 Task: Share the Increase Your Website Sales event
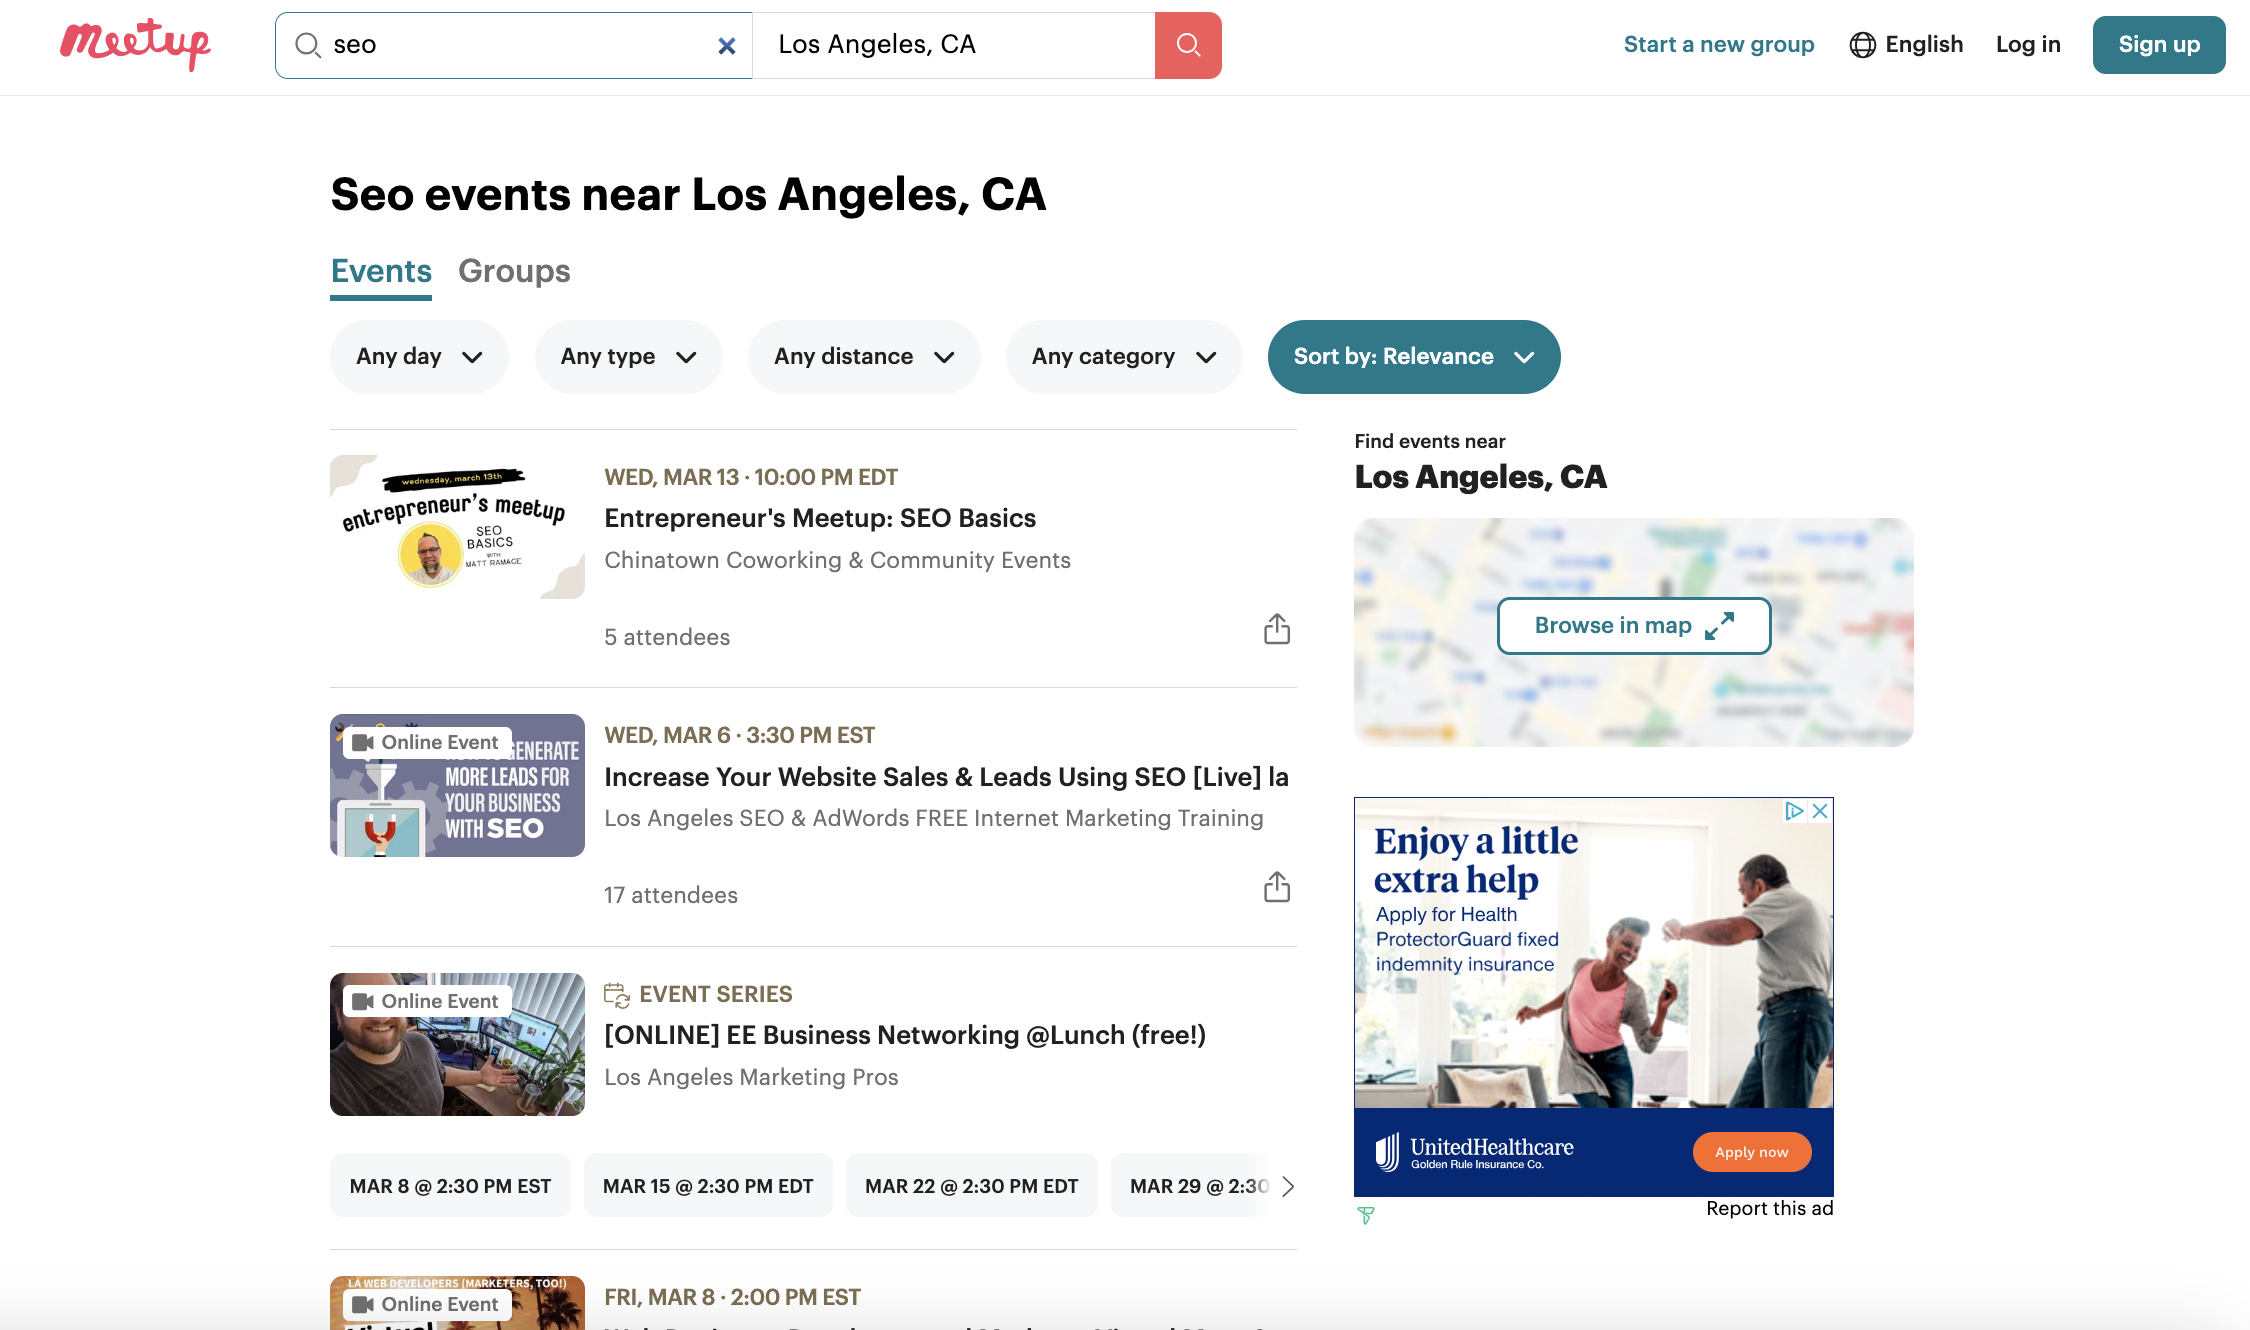pos(1276,887)
